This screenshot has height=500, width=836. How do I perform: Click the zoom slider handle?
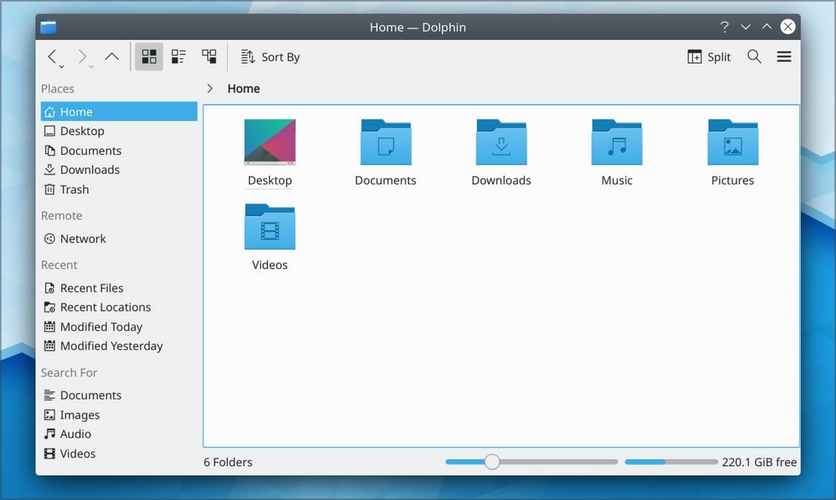click(492, 462)
